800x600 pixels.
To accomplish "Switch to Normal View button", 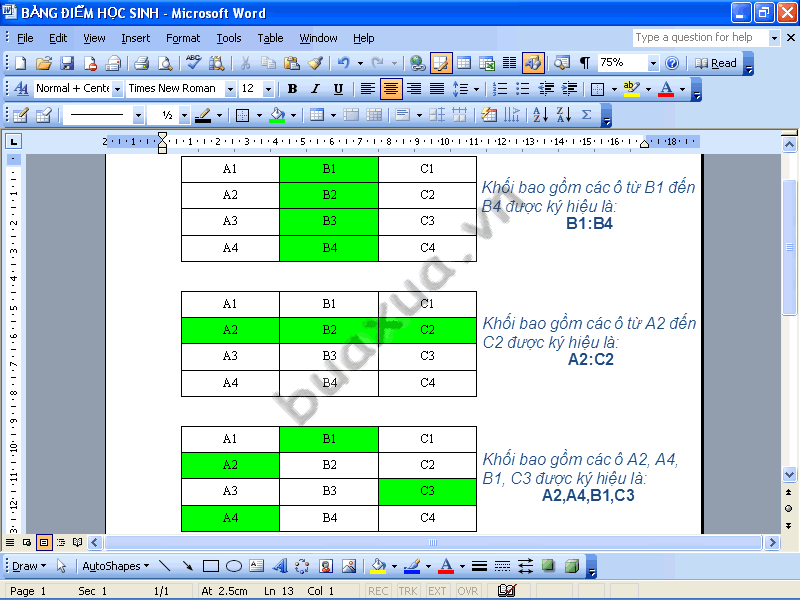I will point(10,542).
